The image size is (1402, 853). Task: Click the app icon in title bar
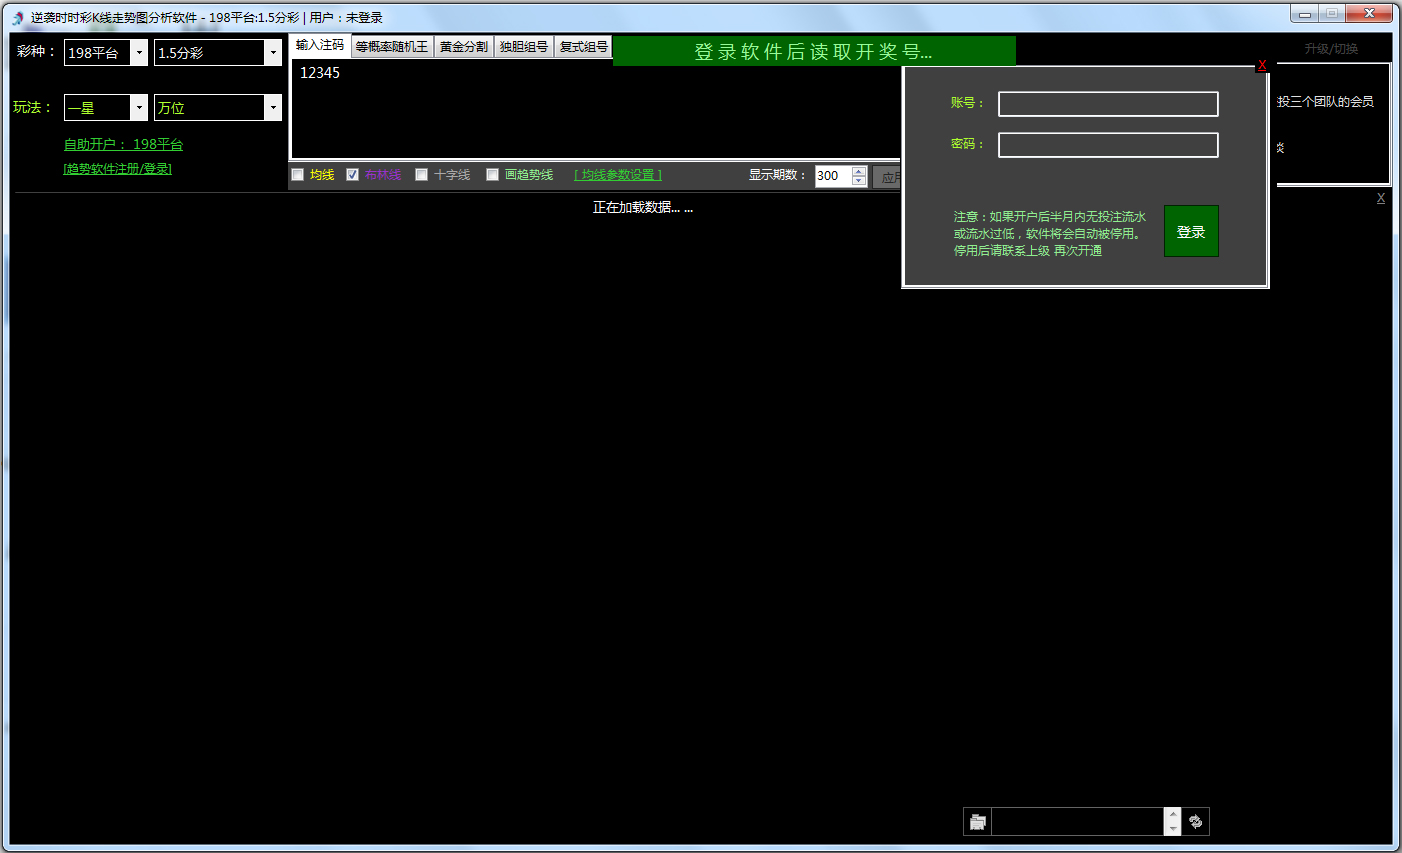click(x=18, y=18)
